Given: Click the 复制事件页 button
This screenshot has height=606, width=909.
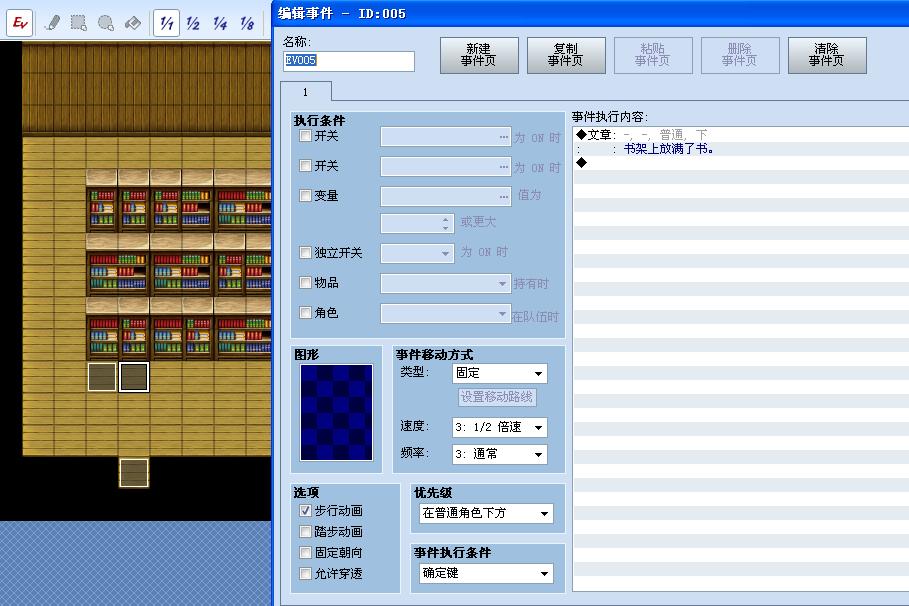Looking at the screenshot, I should click(566, 55).
